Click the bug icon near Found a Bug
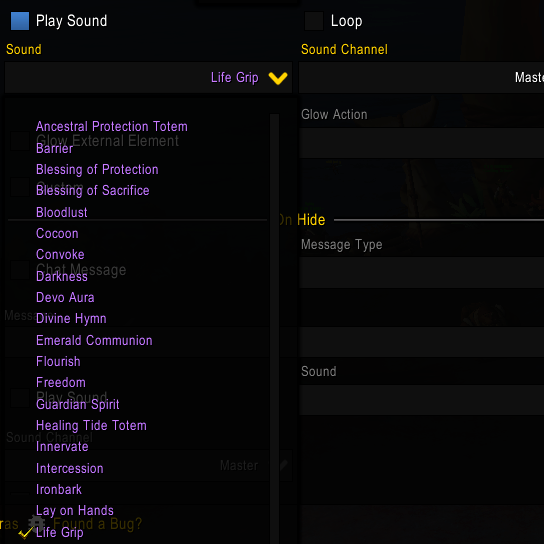544x544 pixels. pyautogui.click(x=36, y=524)
